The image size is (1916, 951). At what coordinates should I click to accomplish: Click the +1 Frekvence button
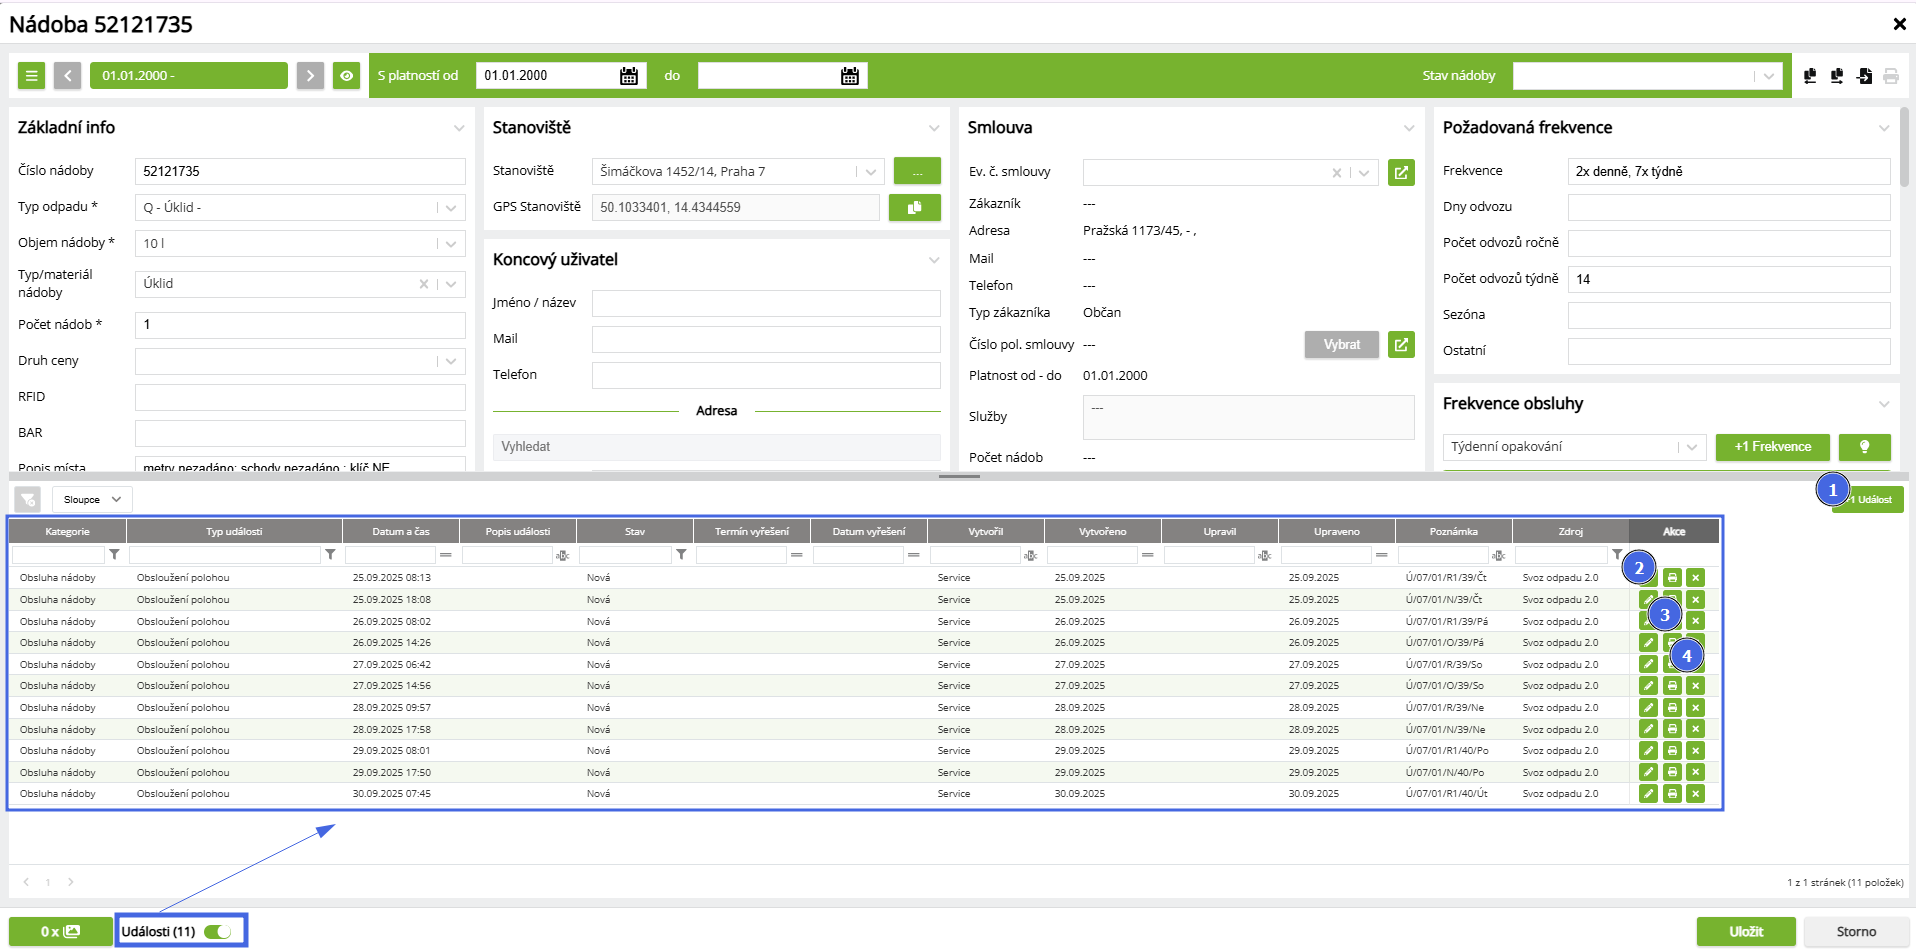pyautogui.click(x=1772, y=447)
